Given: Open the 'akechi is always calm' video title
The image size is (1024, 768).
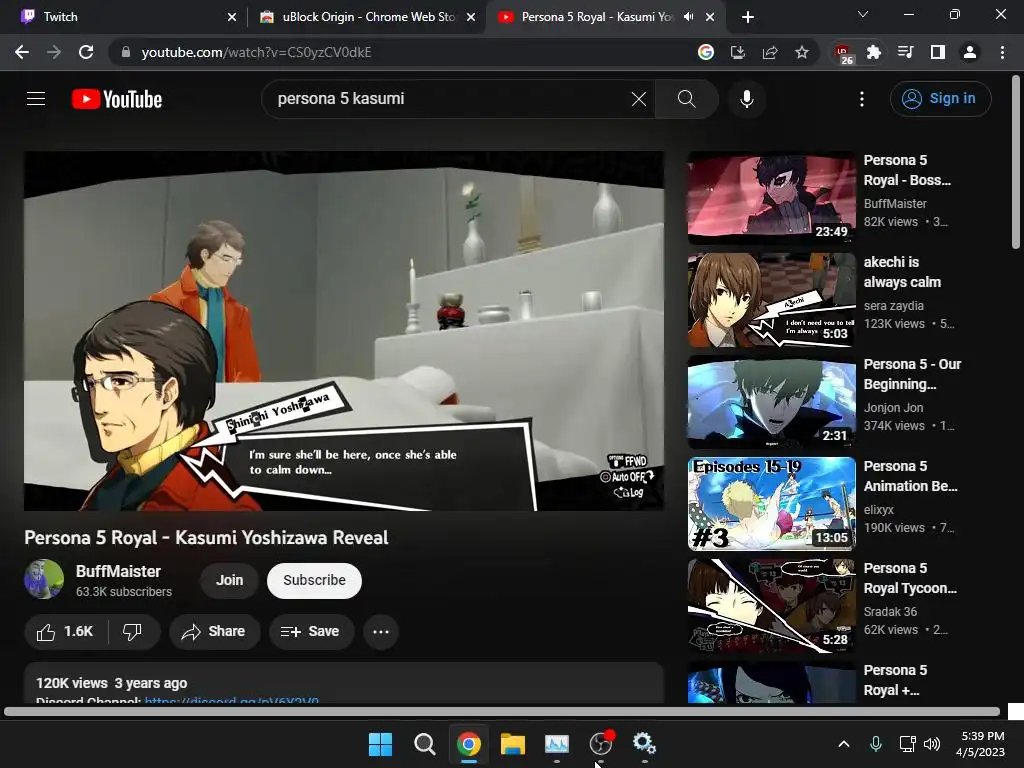Looking at the screenshot, I should pos(902,272).
